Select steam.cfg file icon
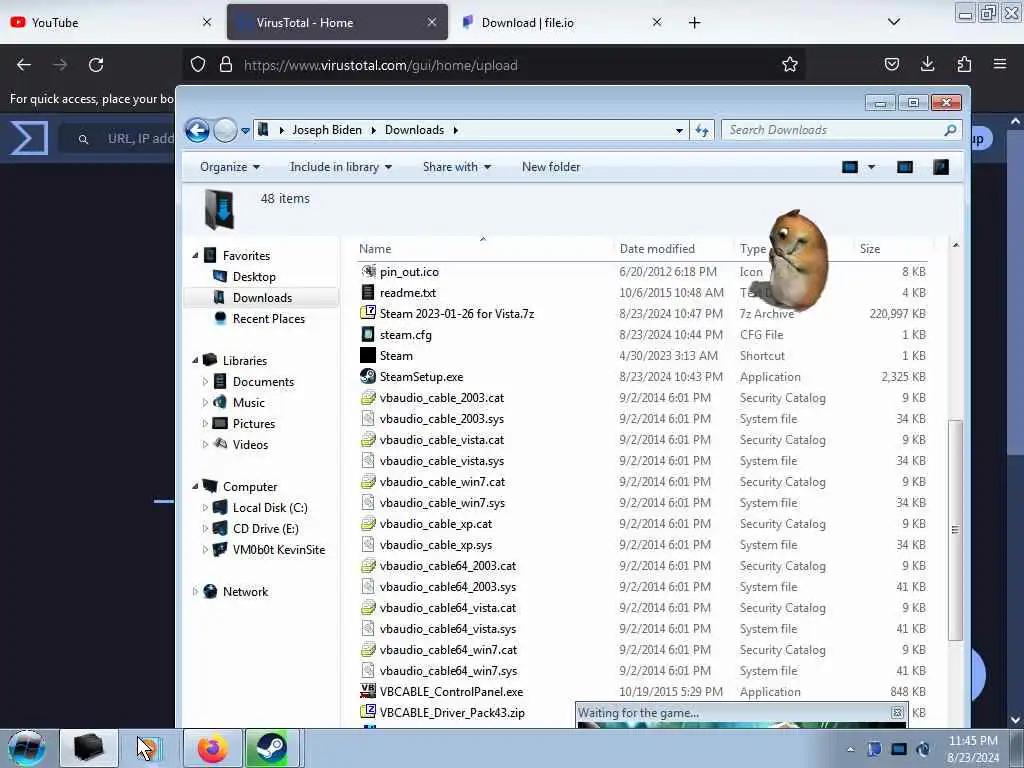Viewport: 1024px width, 768px height. pos(368,334)
